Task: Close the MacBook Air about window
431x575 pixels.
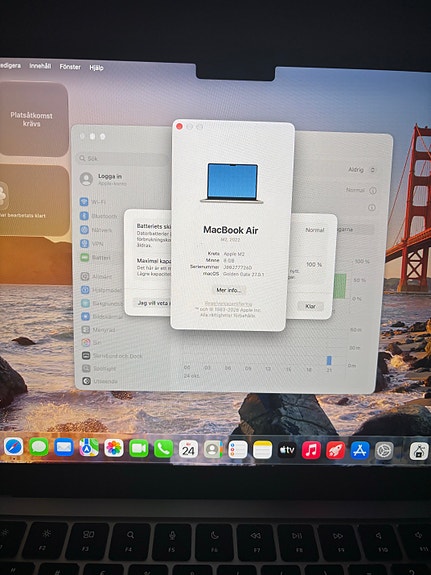Action: coord(179,127)
